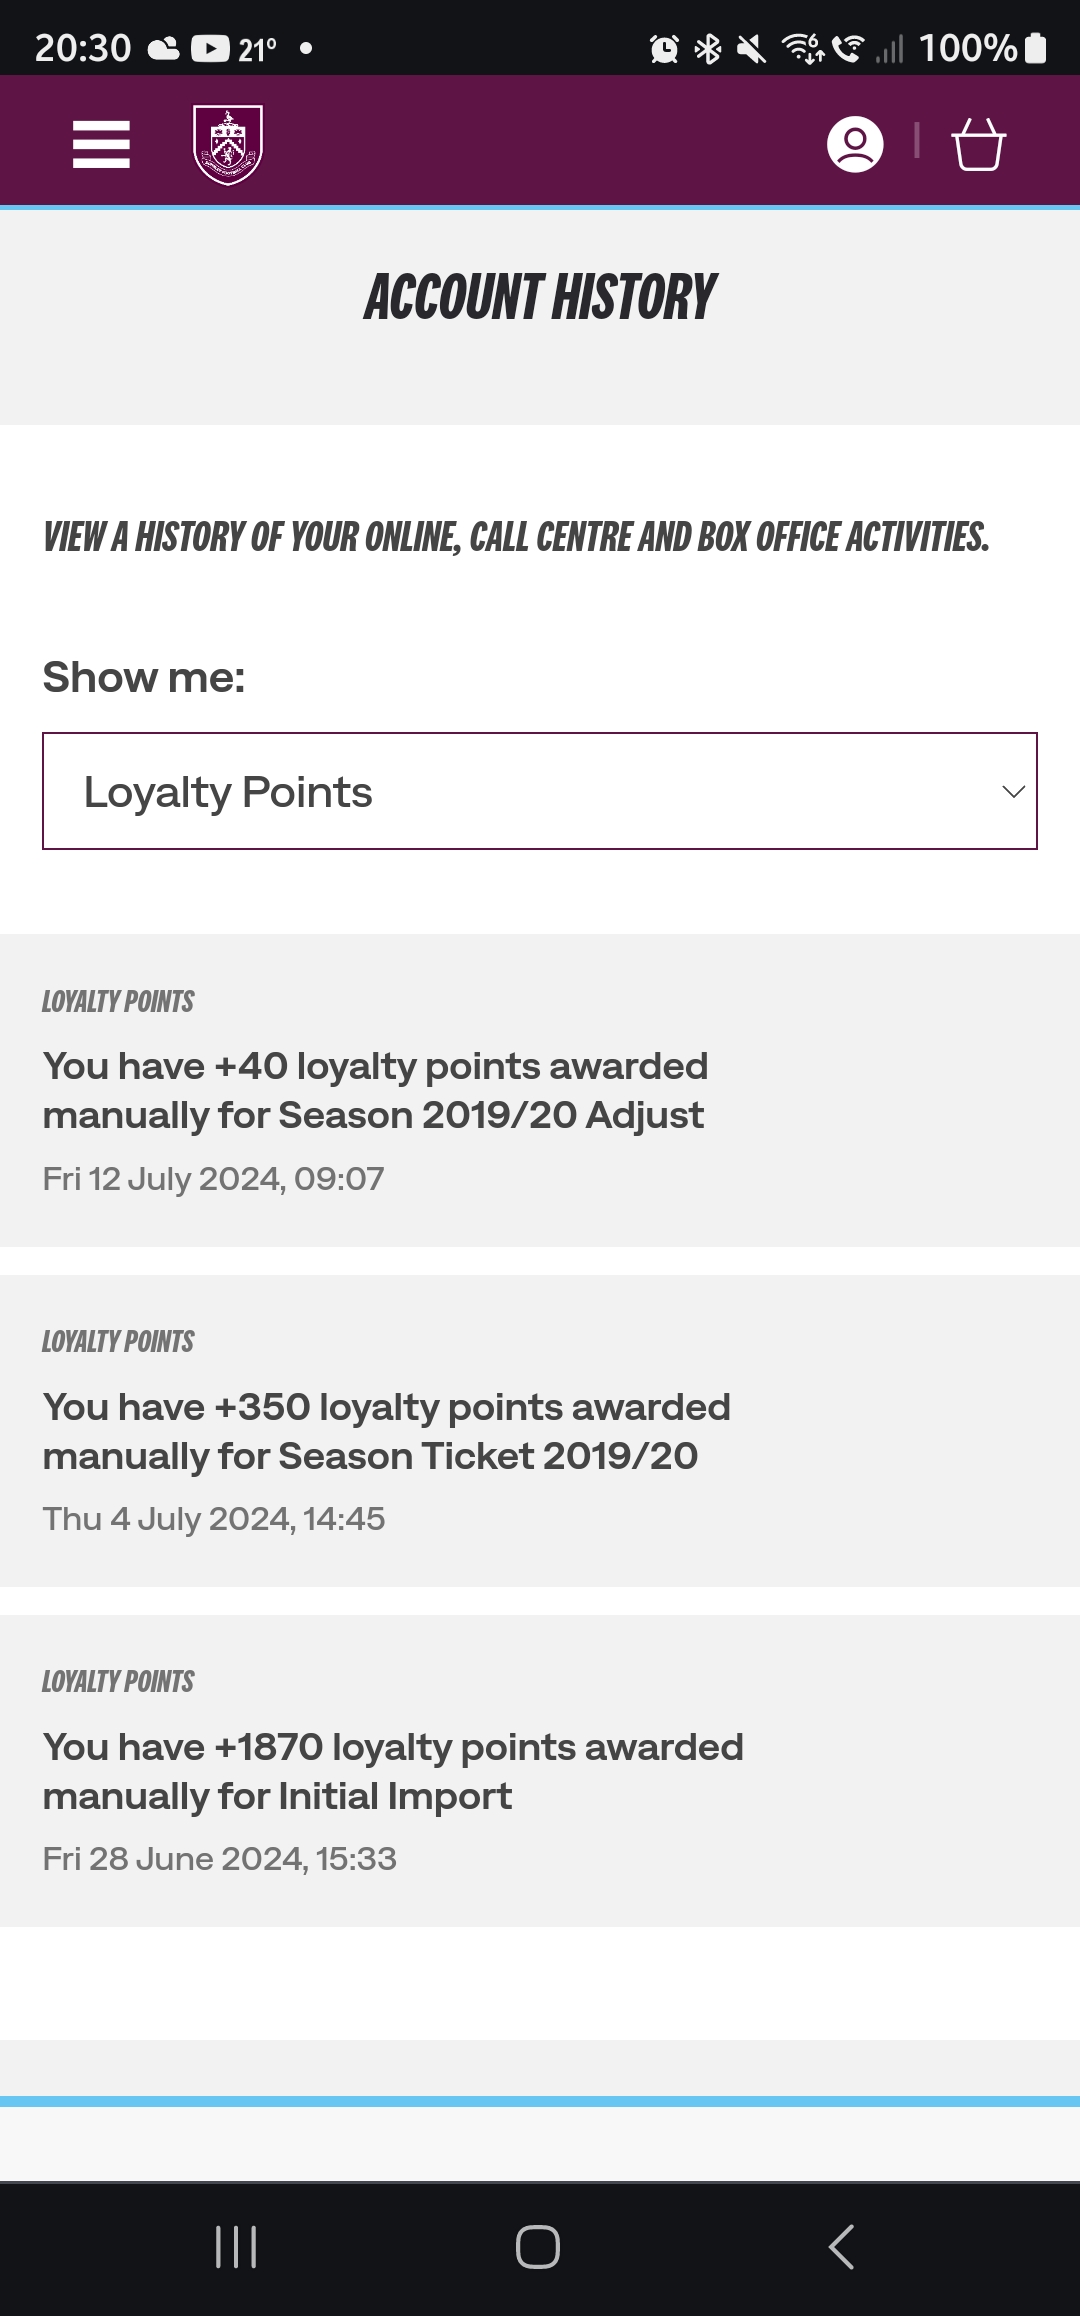Image resolution: width=1080 pixels, height=2316 pixels.
Task: View the shopping basket
Action: [978, 145]
